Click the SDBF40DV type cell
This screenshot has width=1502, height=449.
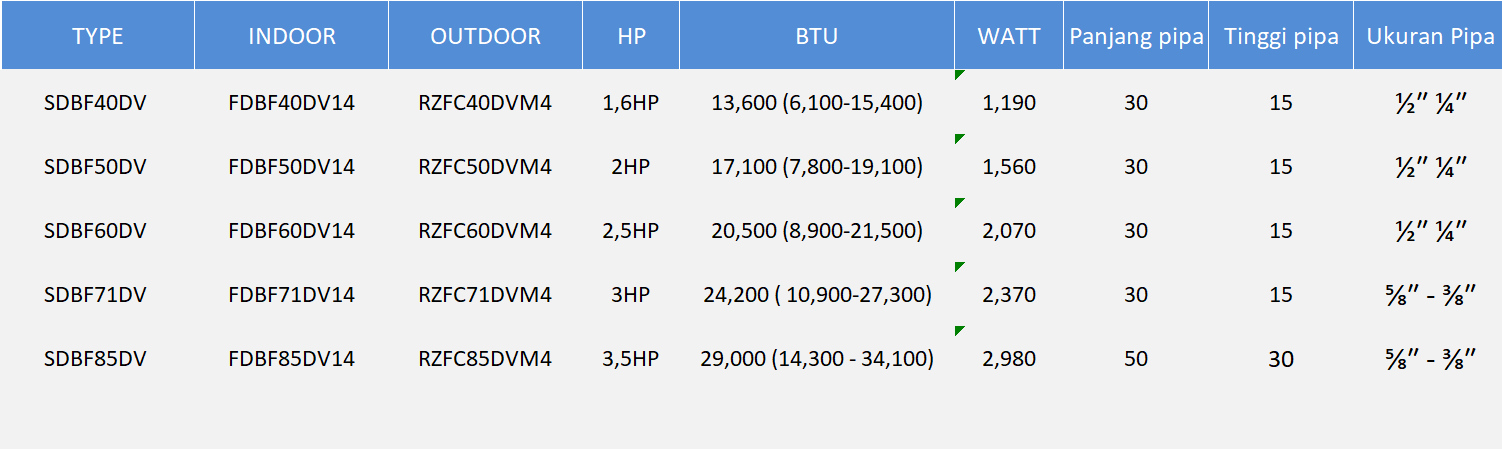click(96, 103)
